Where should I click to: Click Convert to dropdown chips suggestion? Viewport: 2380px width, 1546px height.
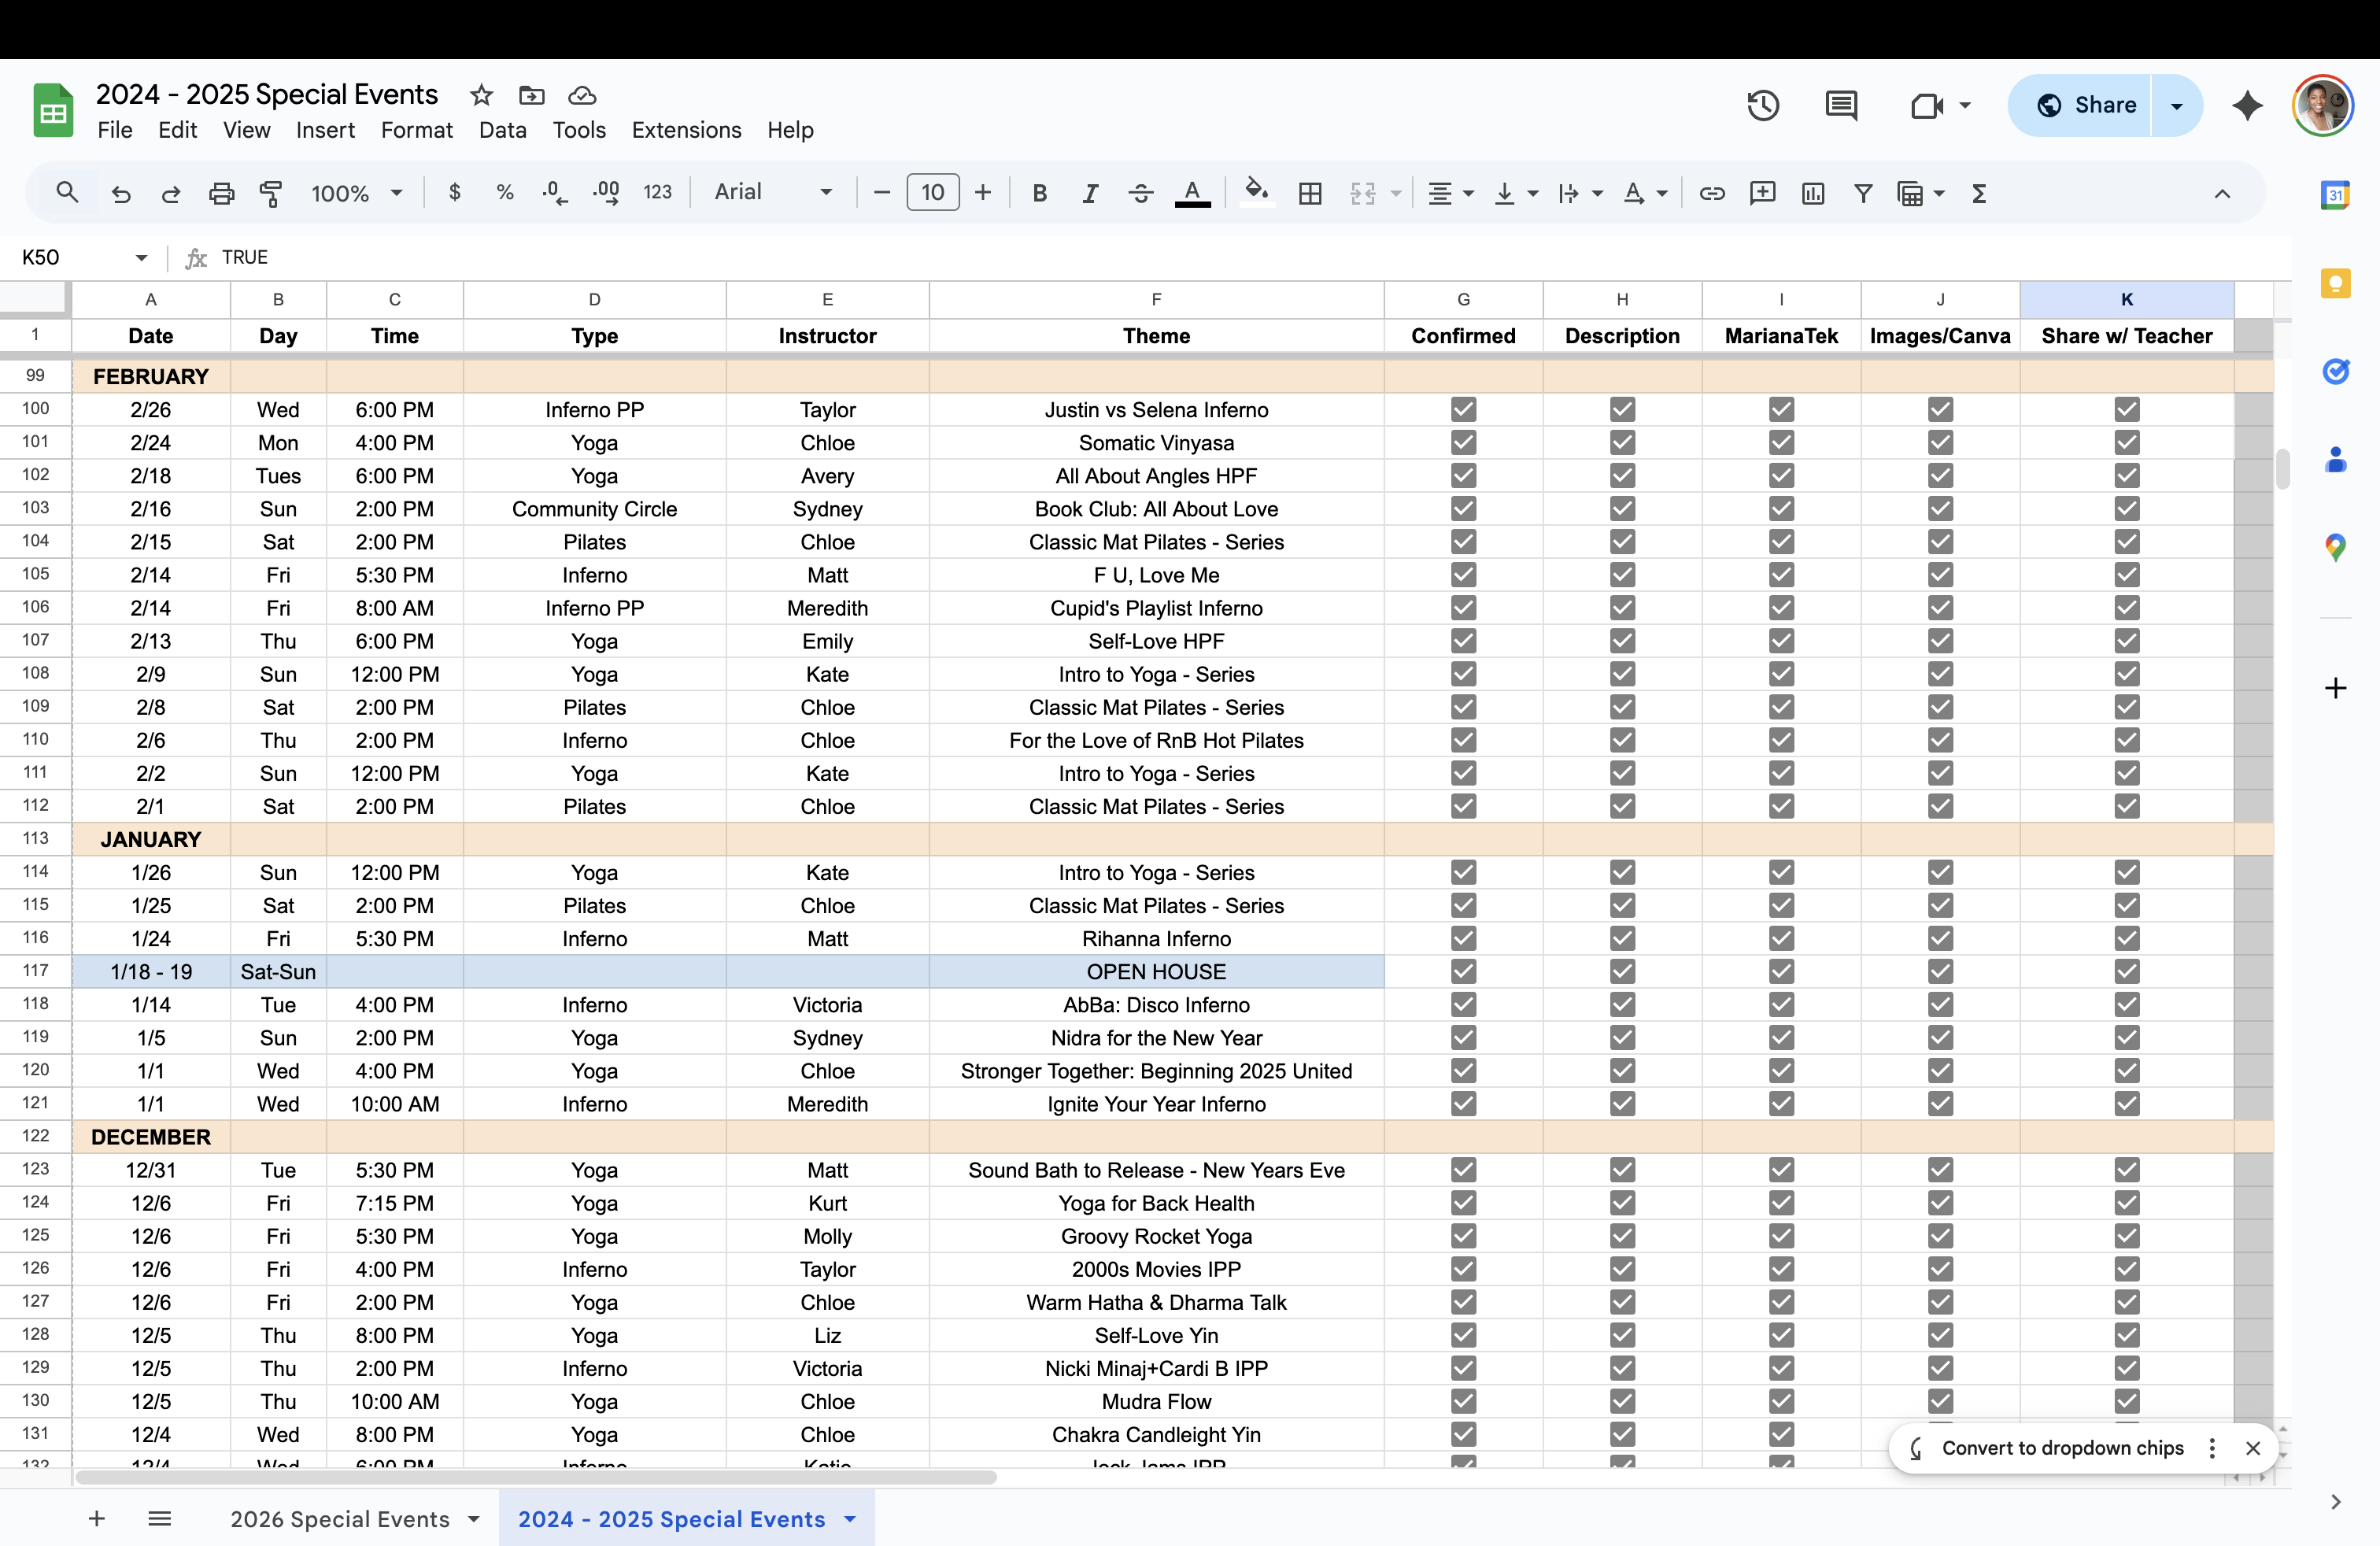[x=2061, y=1447]
